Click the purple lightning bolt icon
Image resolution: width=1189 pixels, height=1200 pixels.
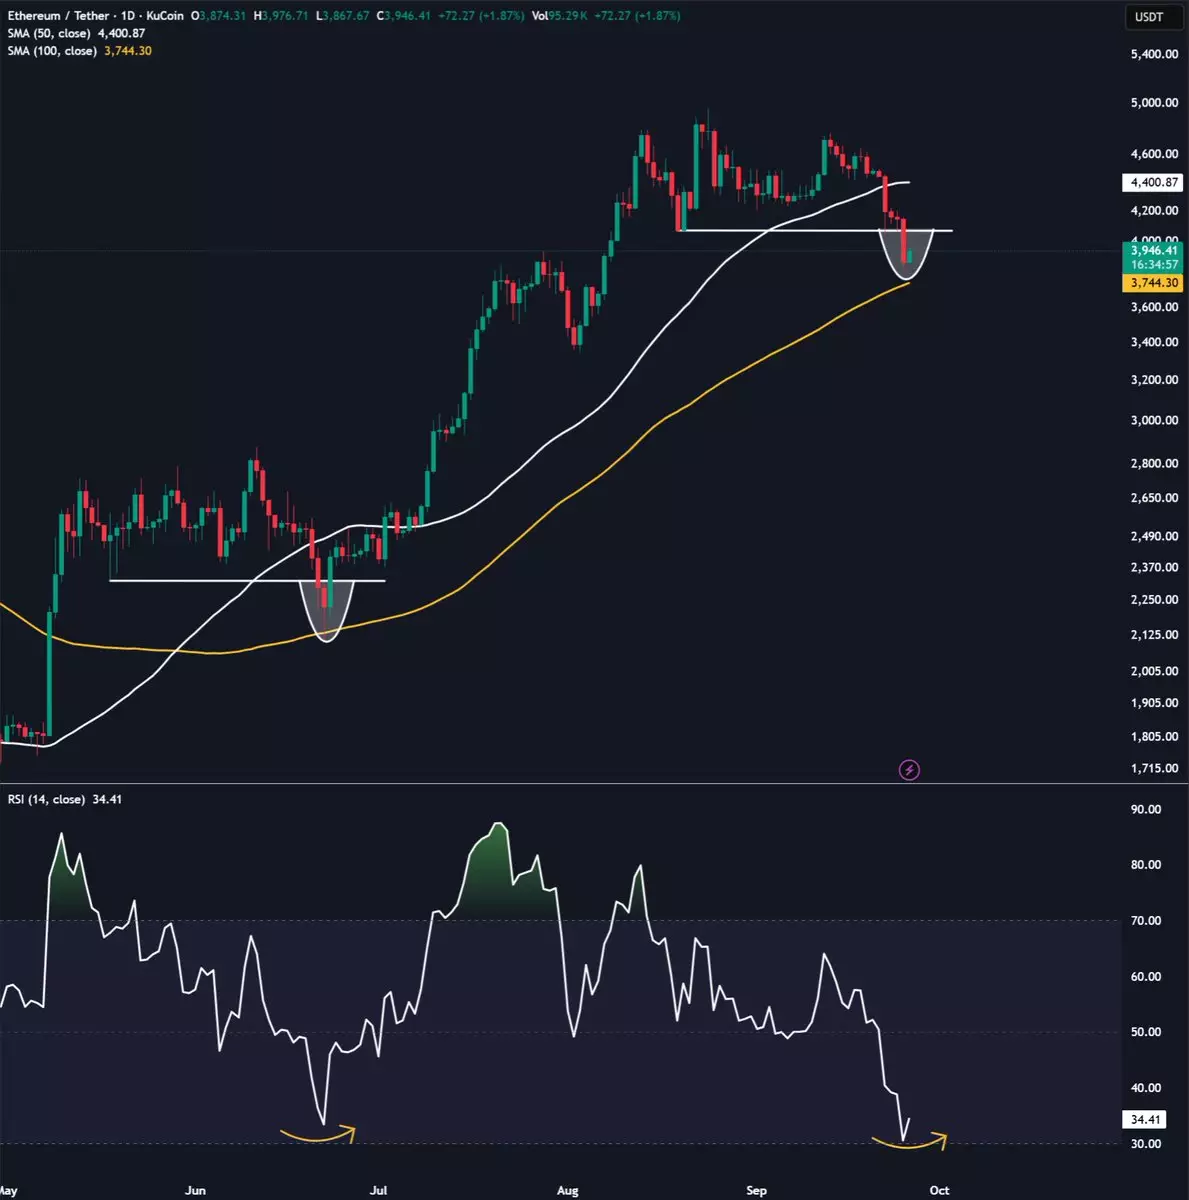tap(909, 769)
